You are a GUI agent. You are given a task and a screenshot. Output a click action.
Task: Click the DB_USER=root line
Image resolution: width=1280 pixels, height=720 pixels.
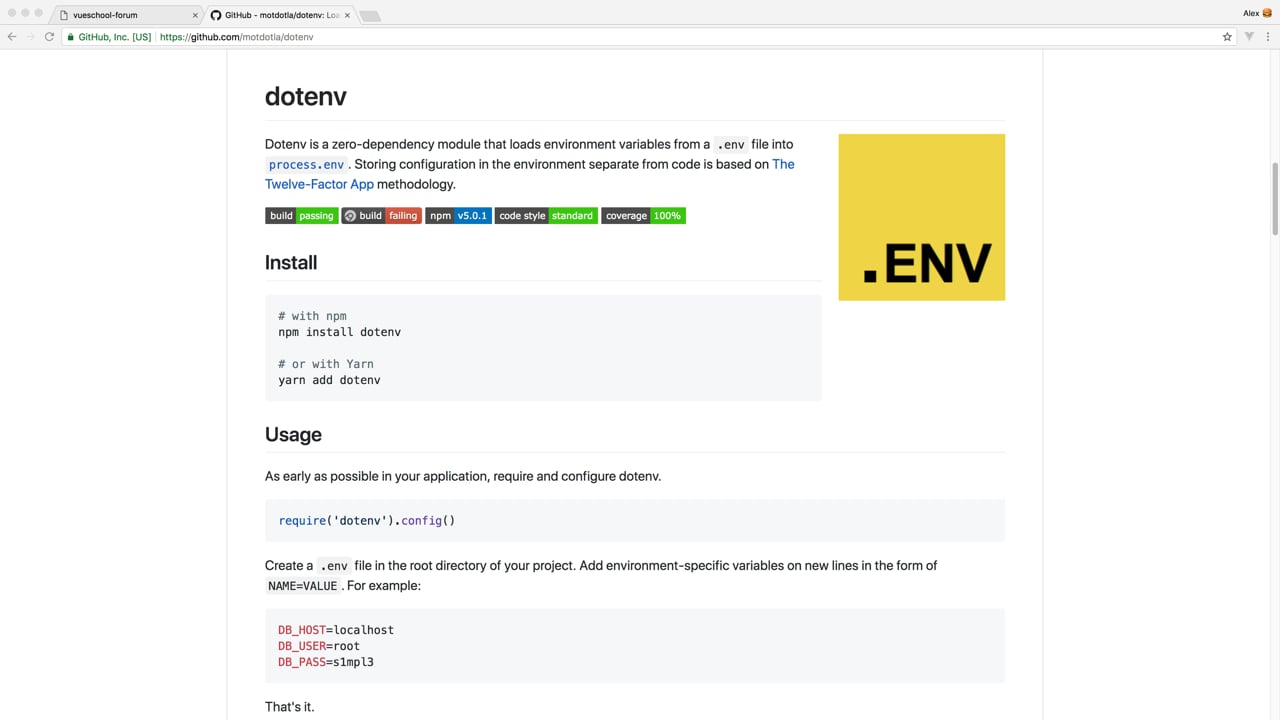[319, 646]
